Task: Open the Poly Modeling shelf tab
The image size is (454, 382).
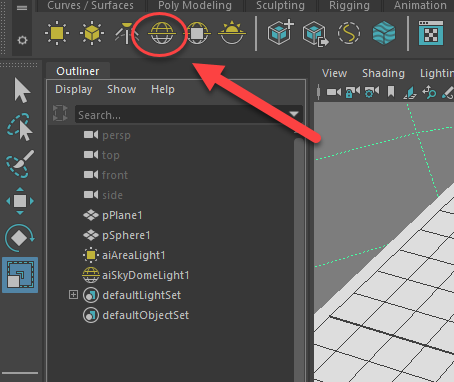Action: click(195, 5)
